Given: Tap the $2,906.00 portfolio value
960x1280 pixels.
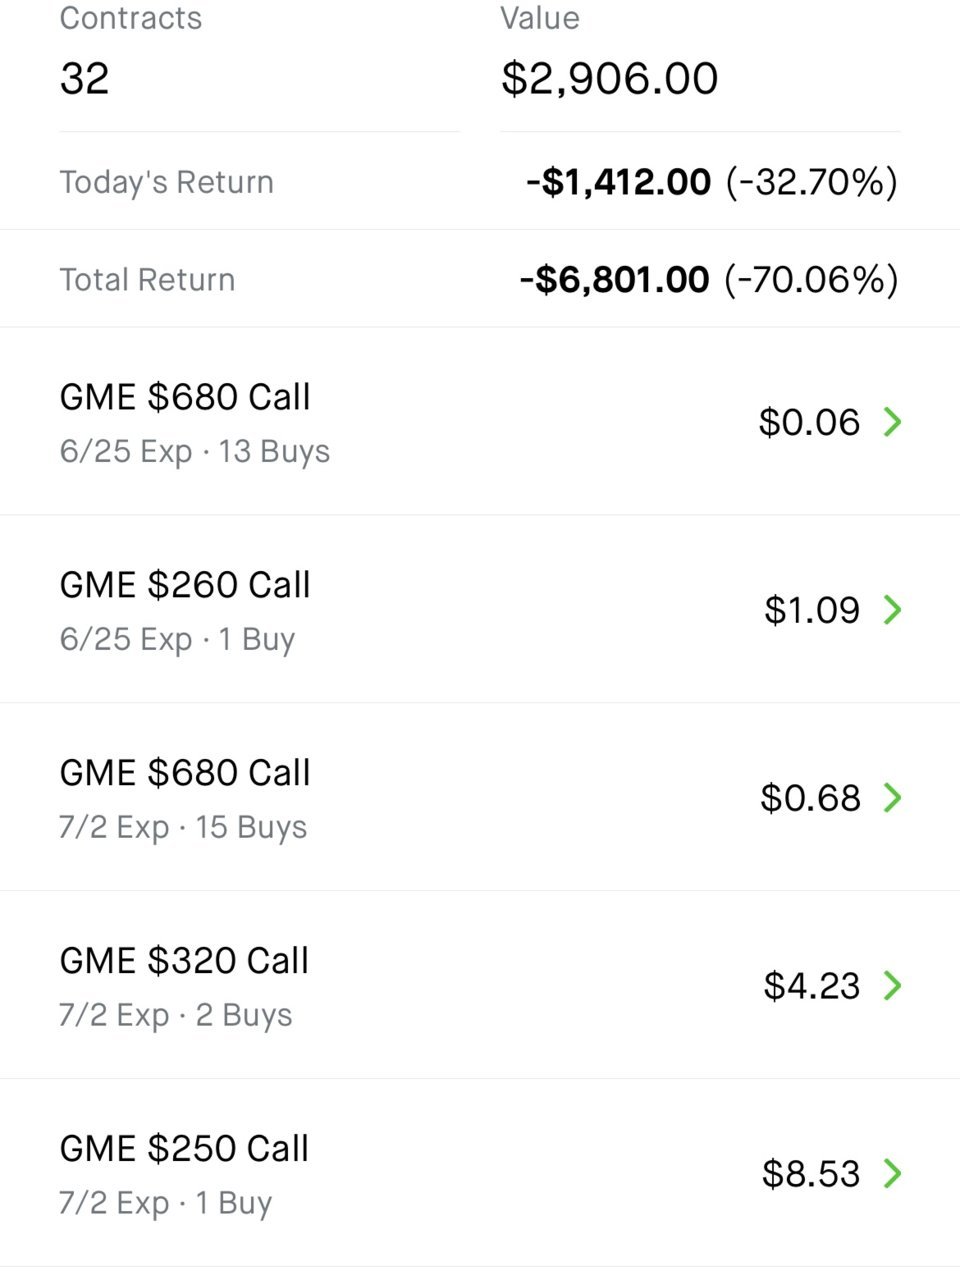Looking at the screenshot, I should click(x=610, y=79).
